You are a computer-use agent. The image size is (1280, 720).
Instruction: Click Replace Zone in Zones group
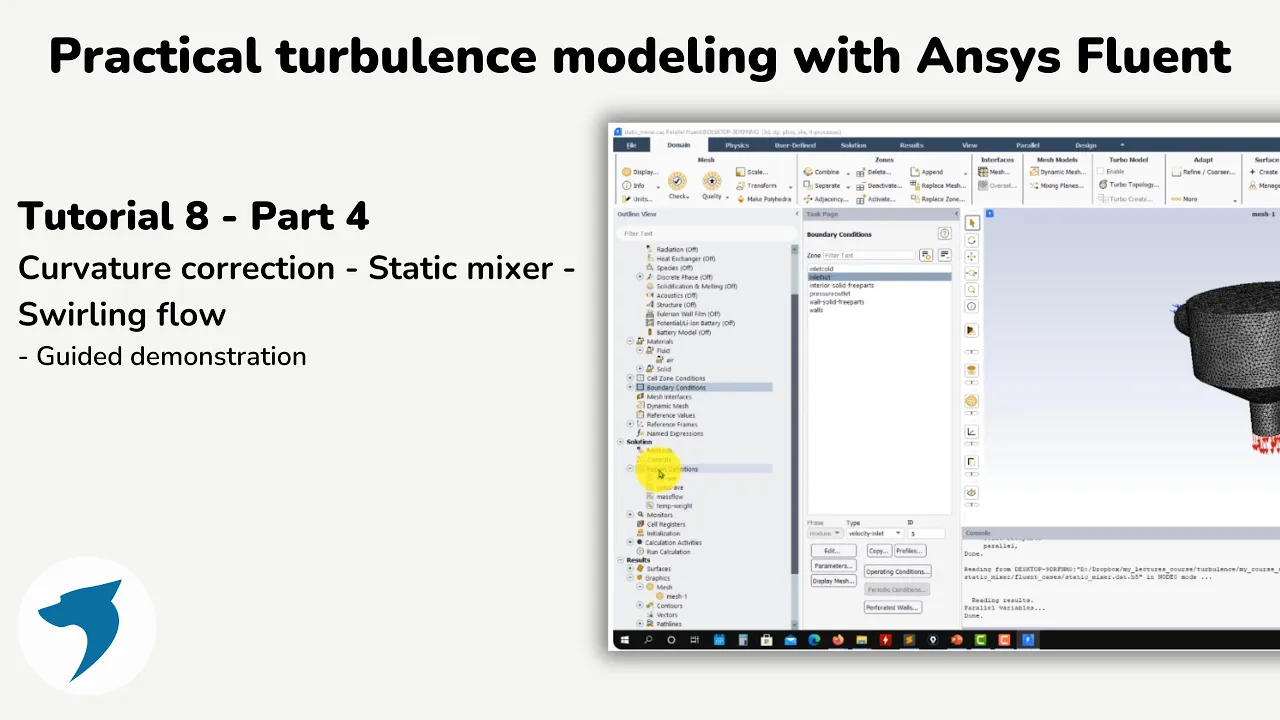938,199
